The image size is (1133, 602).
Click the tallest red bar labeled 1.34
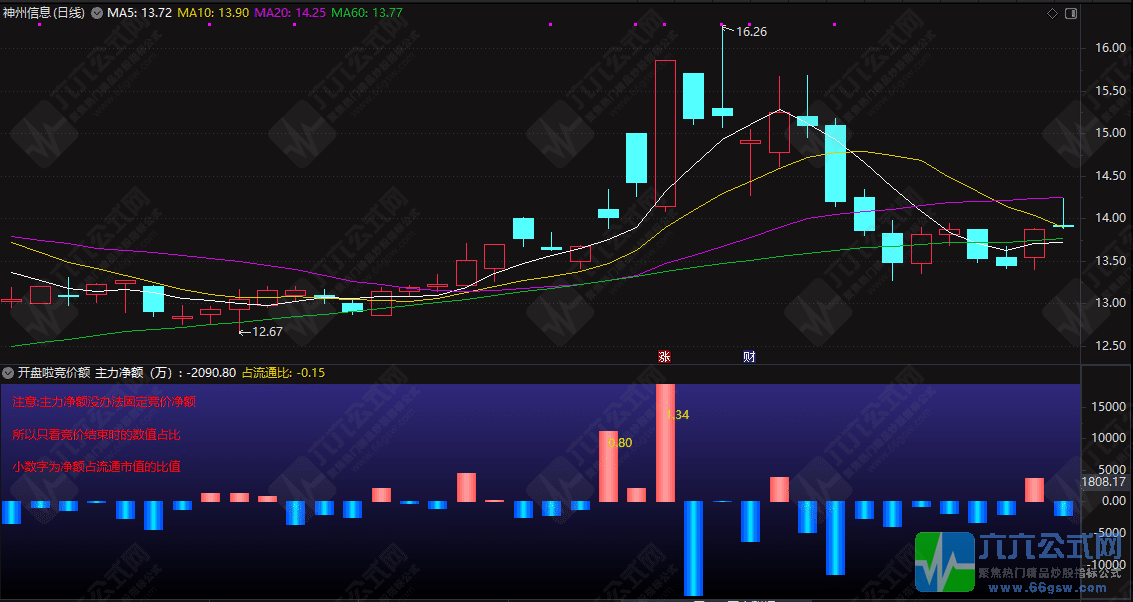coord(665,445)
